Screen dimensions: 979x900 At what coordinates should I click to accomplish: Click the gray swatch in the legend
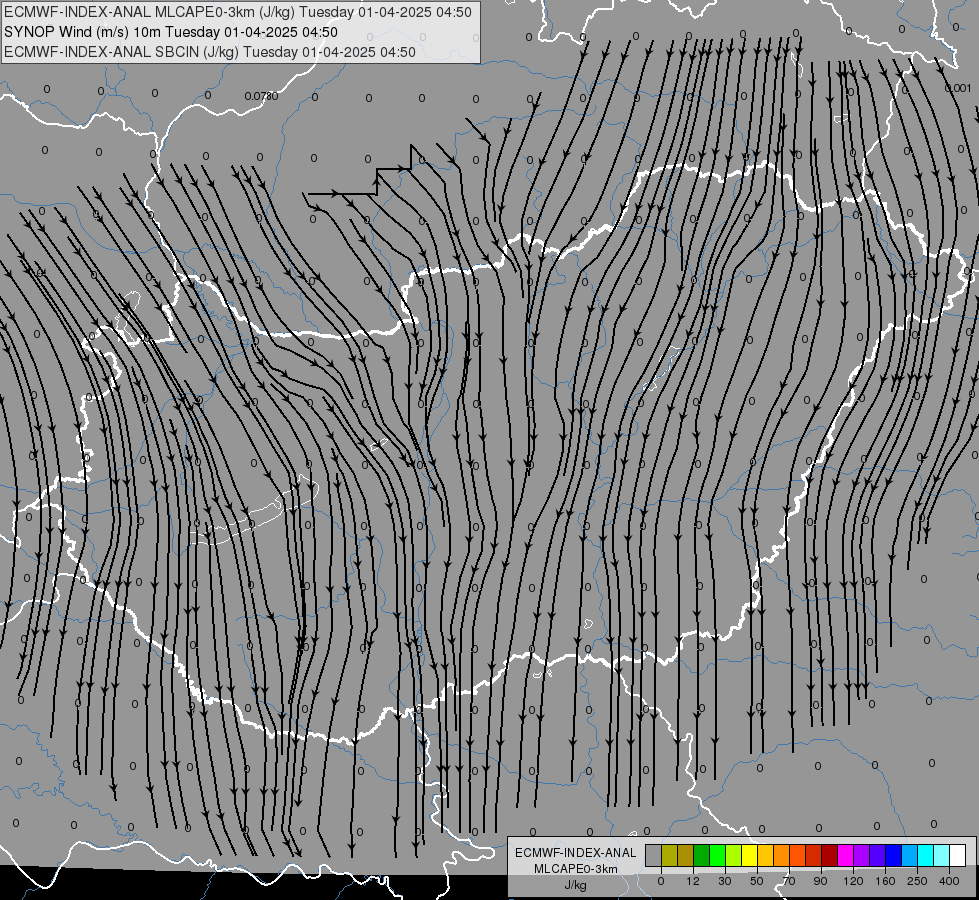[654, 855]
